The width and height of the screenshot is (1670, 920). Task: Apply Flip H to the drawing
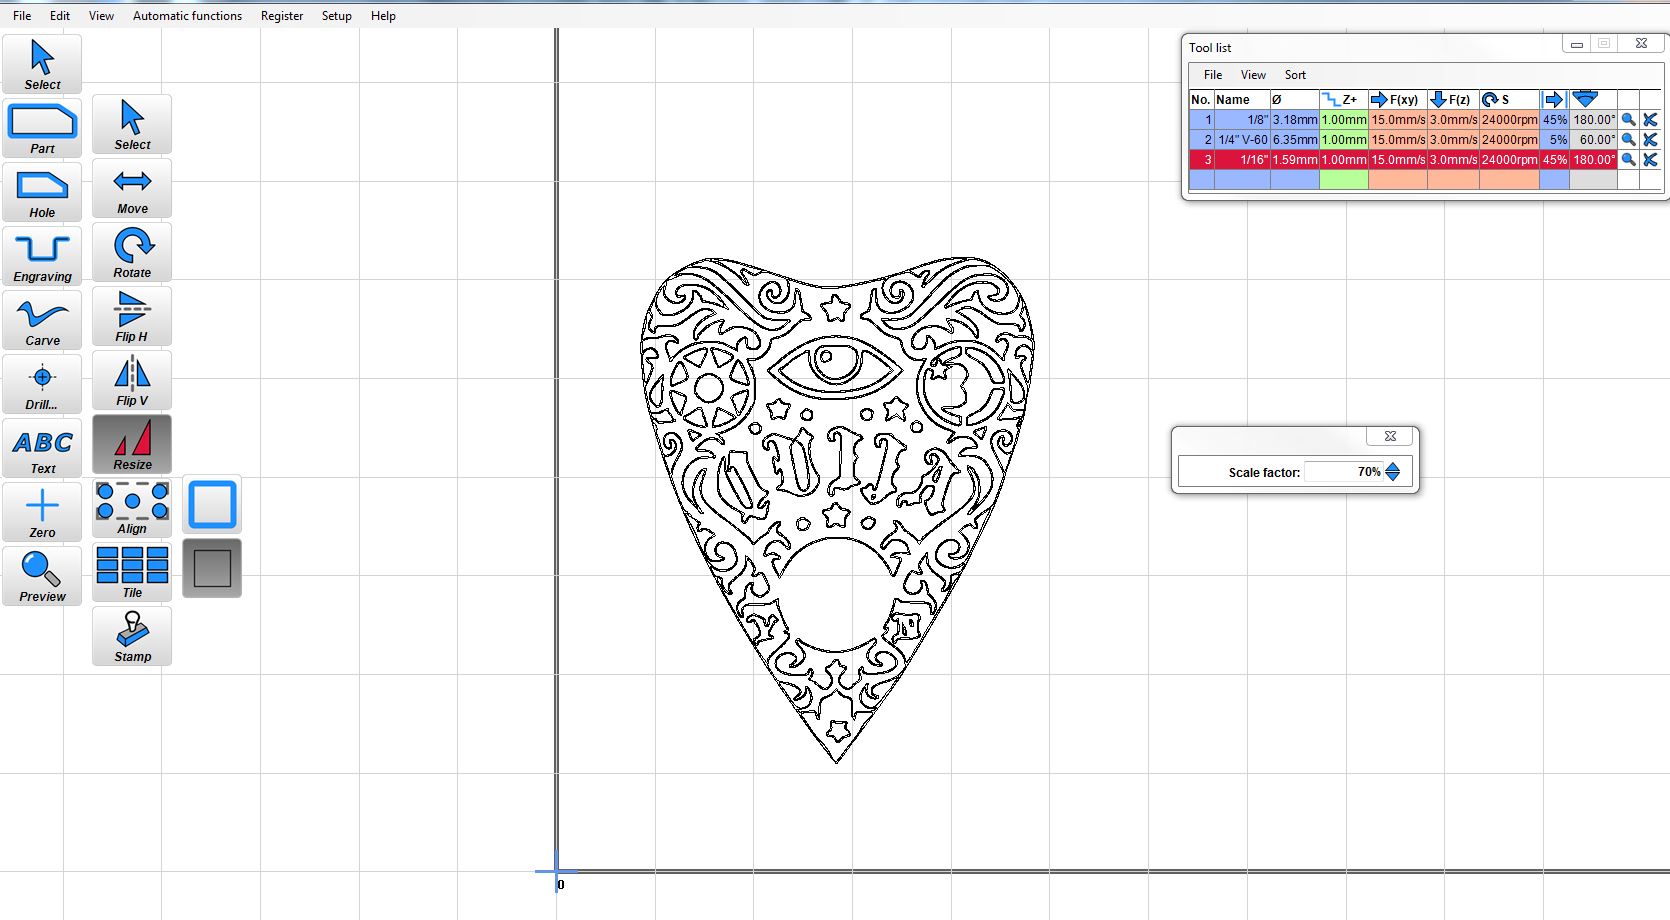tap(132, 316)
